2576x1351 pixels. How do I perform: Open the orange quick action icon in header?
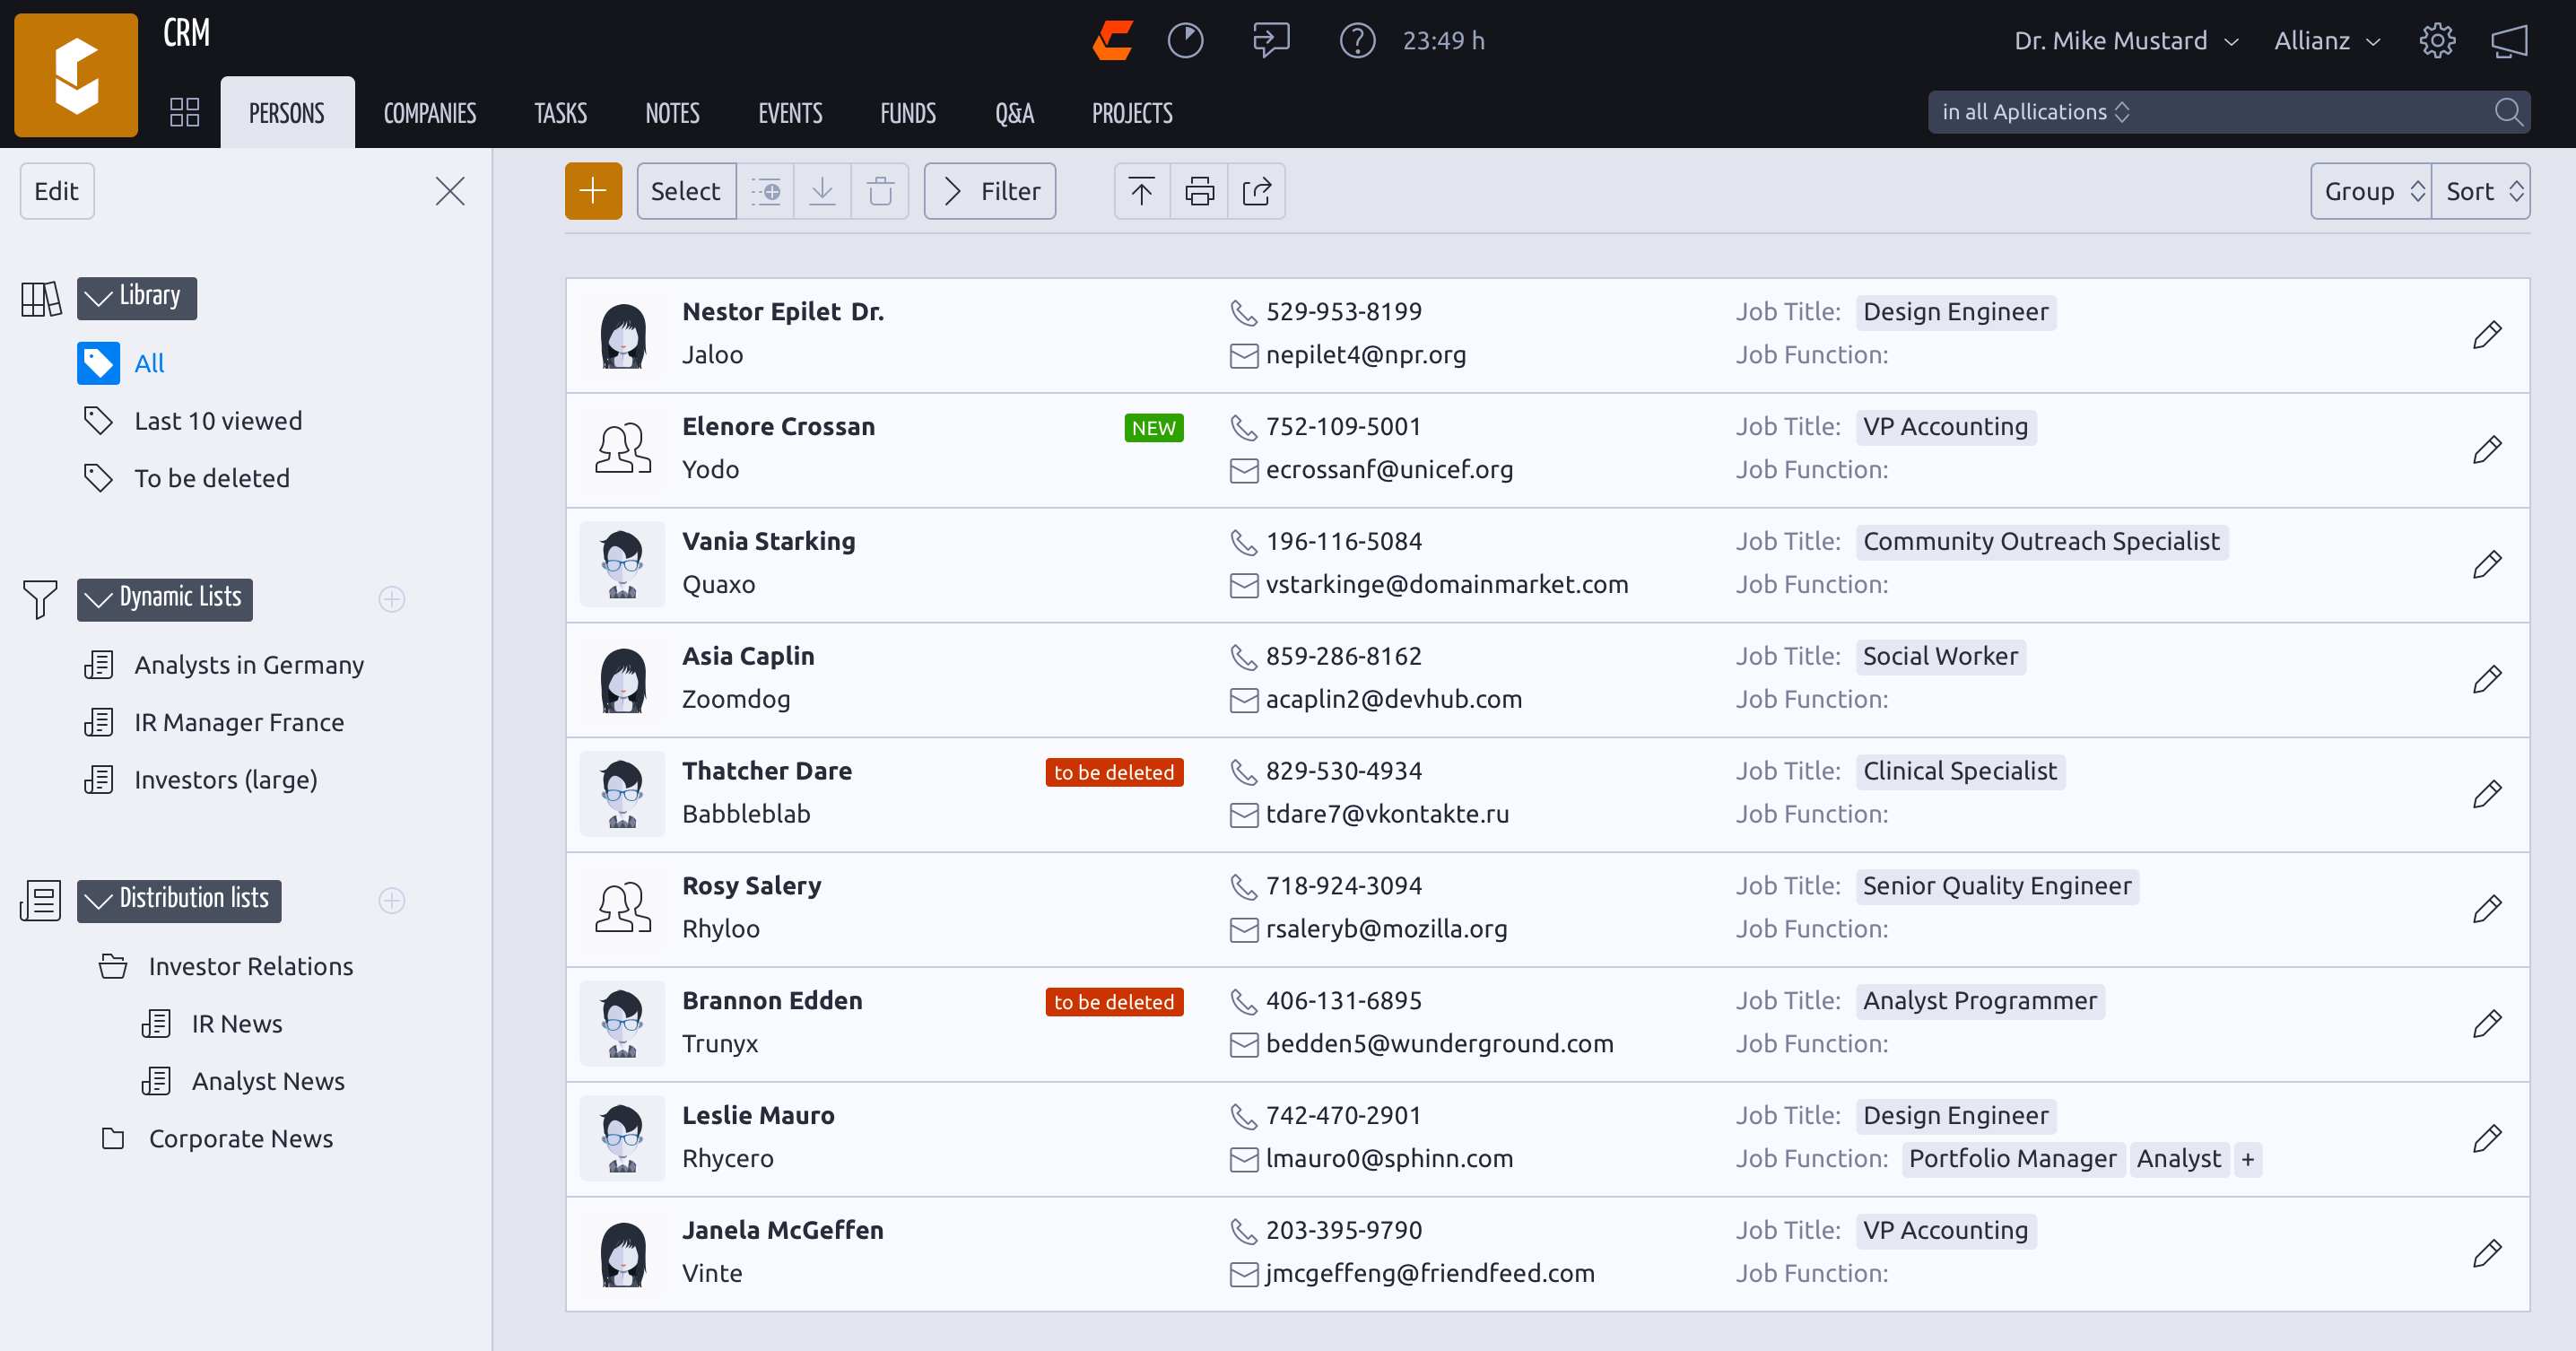tap(1113, 40)
